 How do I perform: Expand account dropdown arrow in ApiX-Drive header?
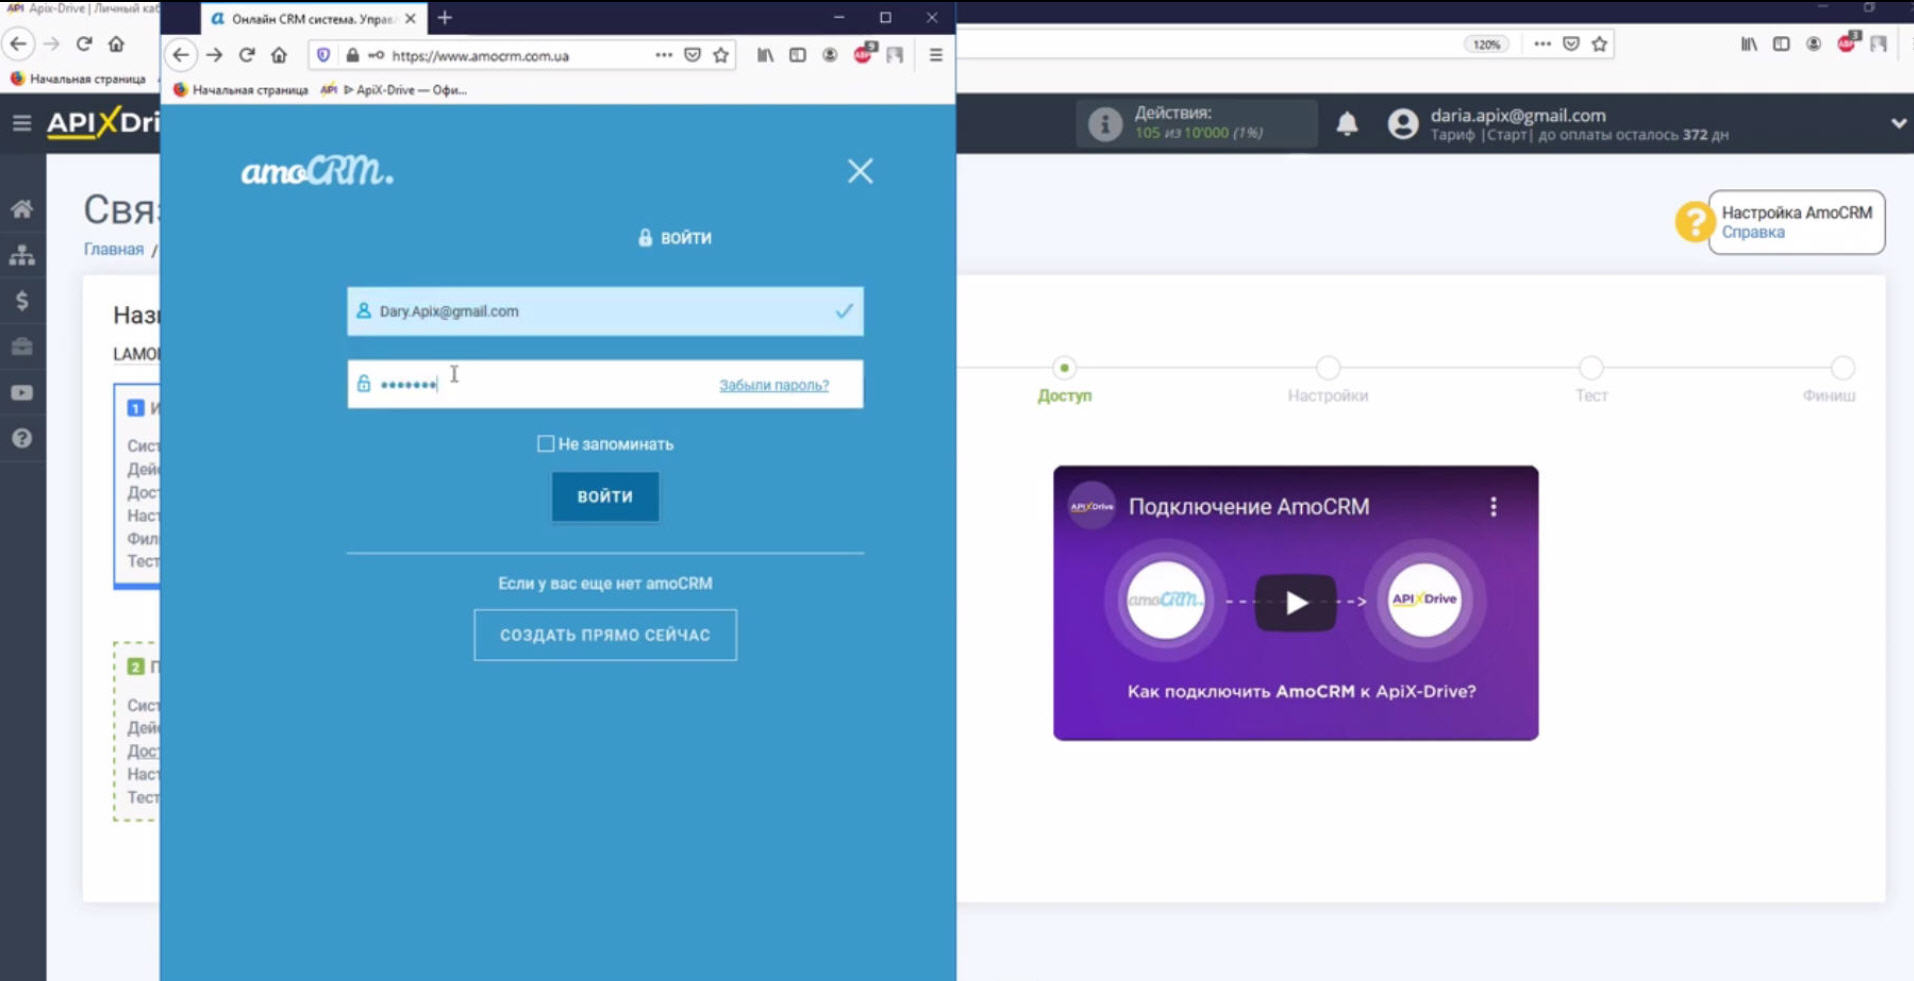click(x=1898, y=124)
